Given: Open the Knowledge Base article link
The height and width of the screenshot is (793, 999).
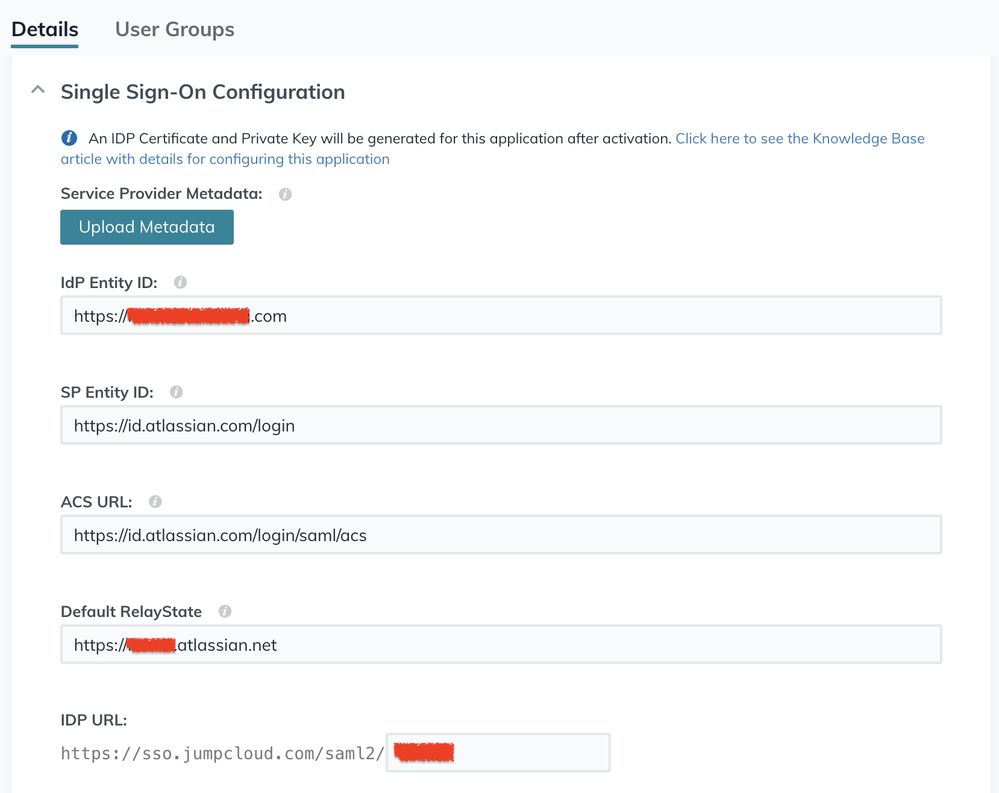Looking at the screenshot, I should (x=800, y=138).
